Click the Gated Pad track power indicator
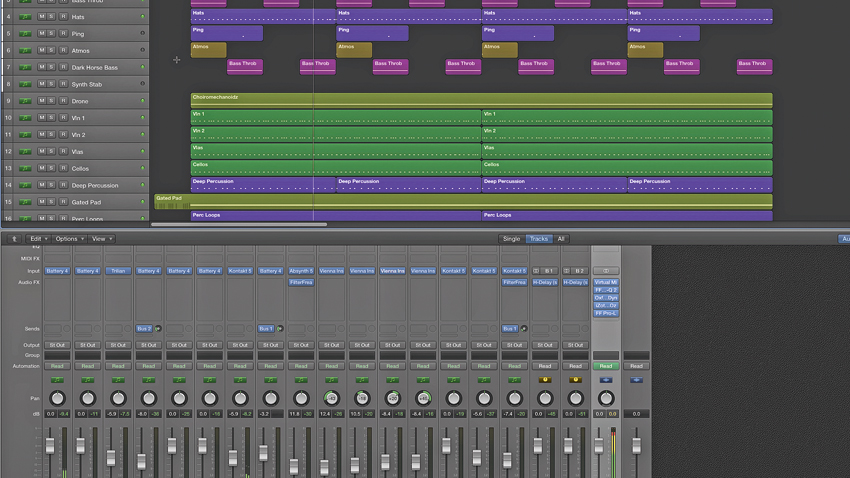This screenshot has height=478, width=850. [143, 202]
